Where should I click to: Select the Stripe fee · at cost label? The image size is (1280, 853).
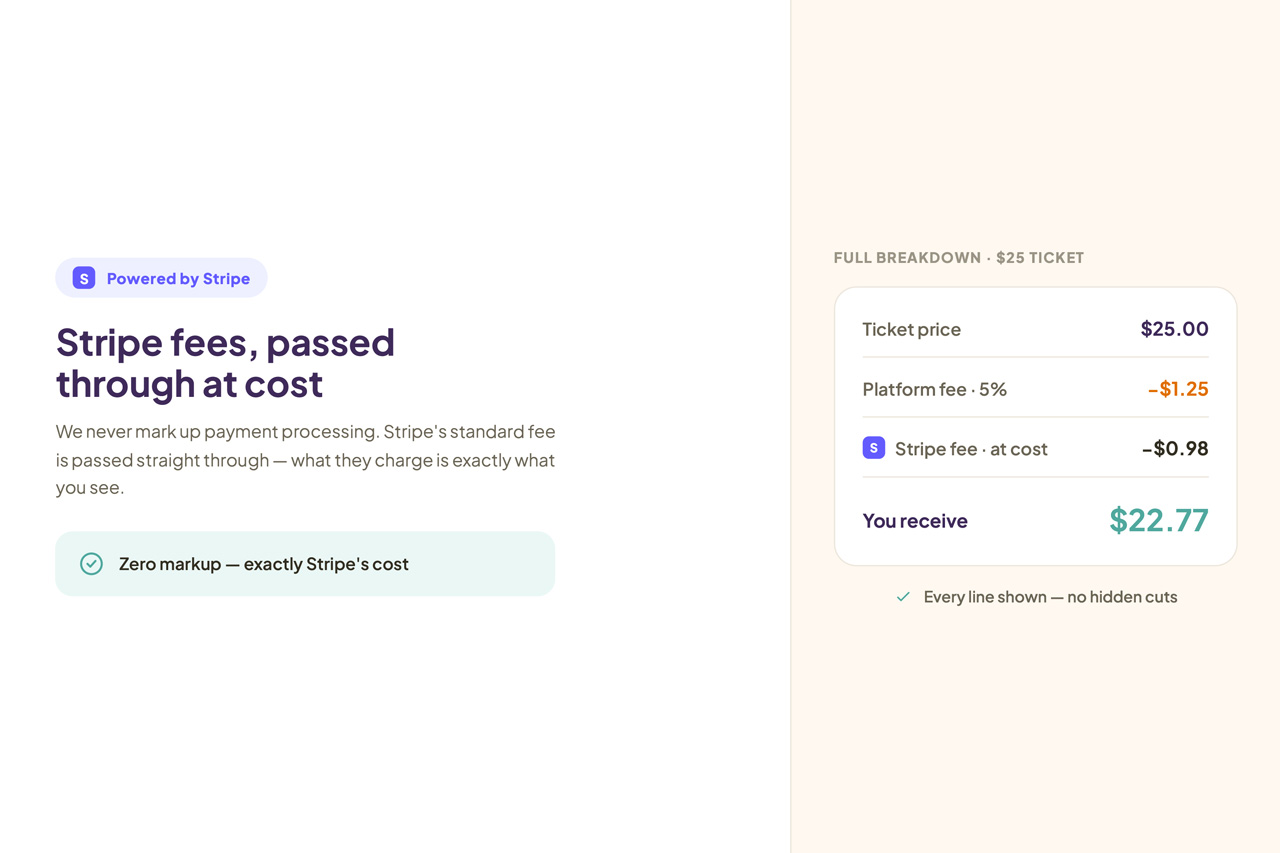pos(971,449)
